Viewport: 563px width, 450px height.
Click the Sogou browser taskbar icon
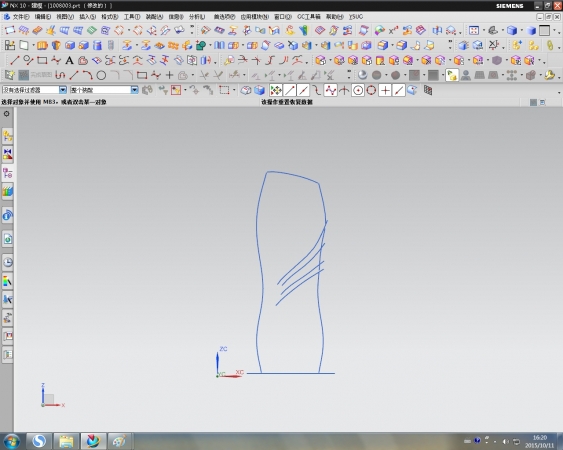[x=39, y=441]
